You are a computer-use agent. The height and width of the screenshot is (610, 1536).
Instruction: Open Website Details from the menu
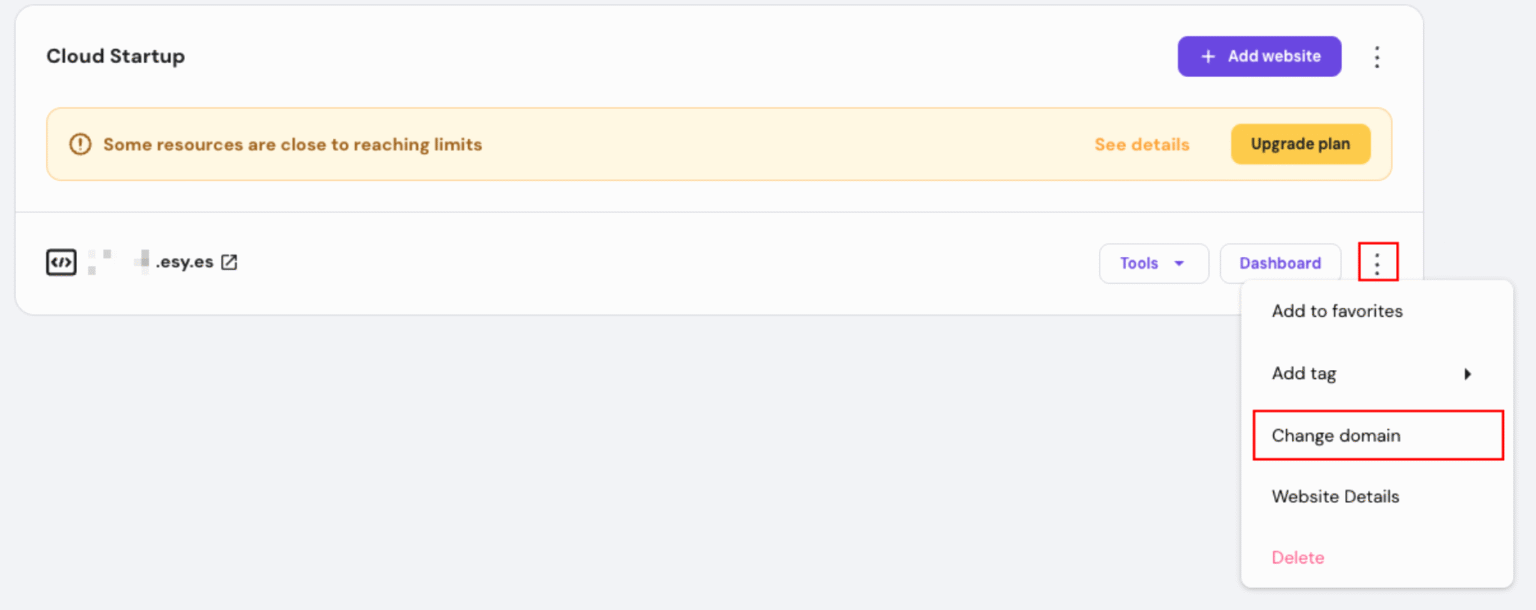pos(1335,497)
